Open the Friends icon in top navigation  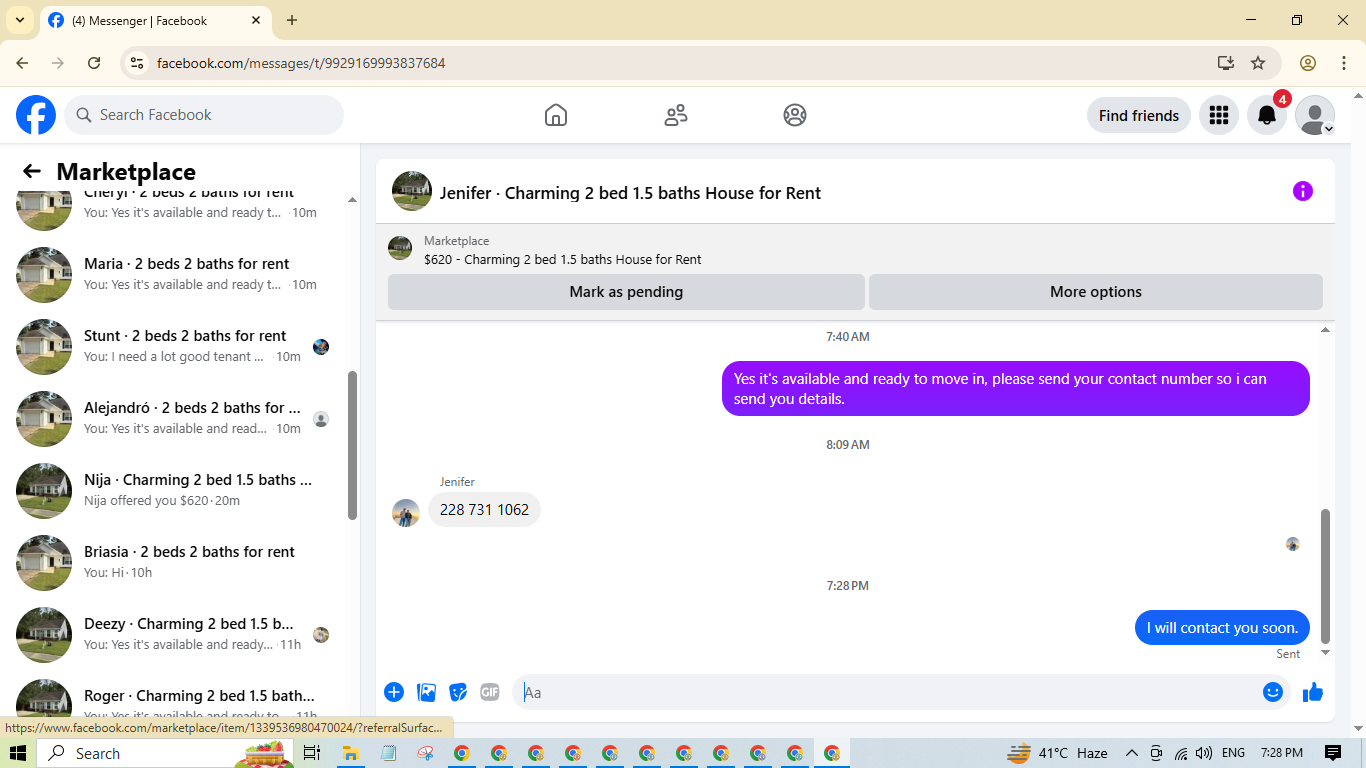[676, 115]
